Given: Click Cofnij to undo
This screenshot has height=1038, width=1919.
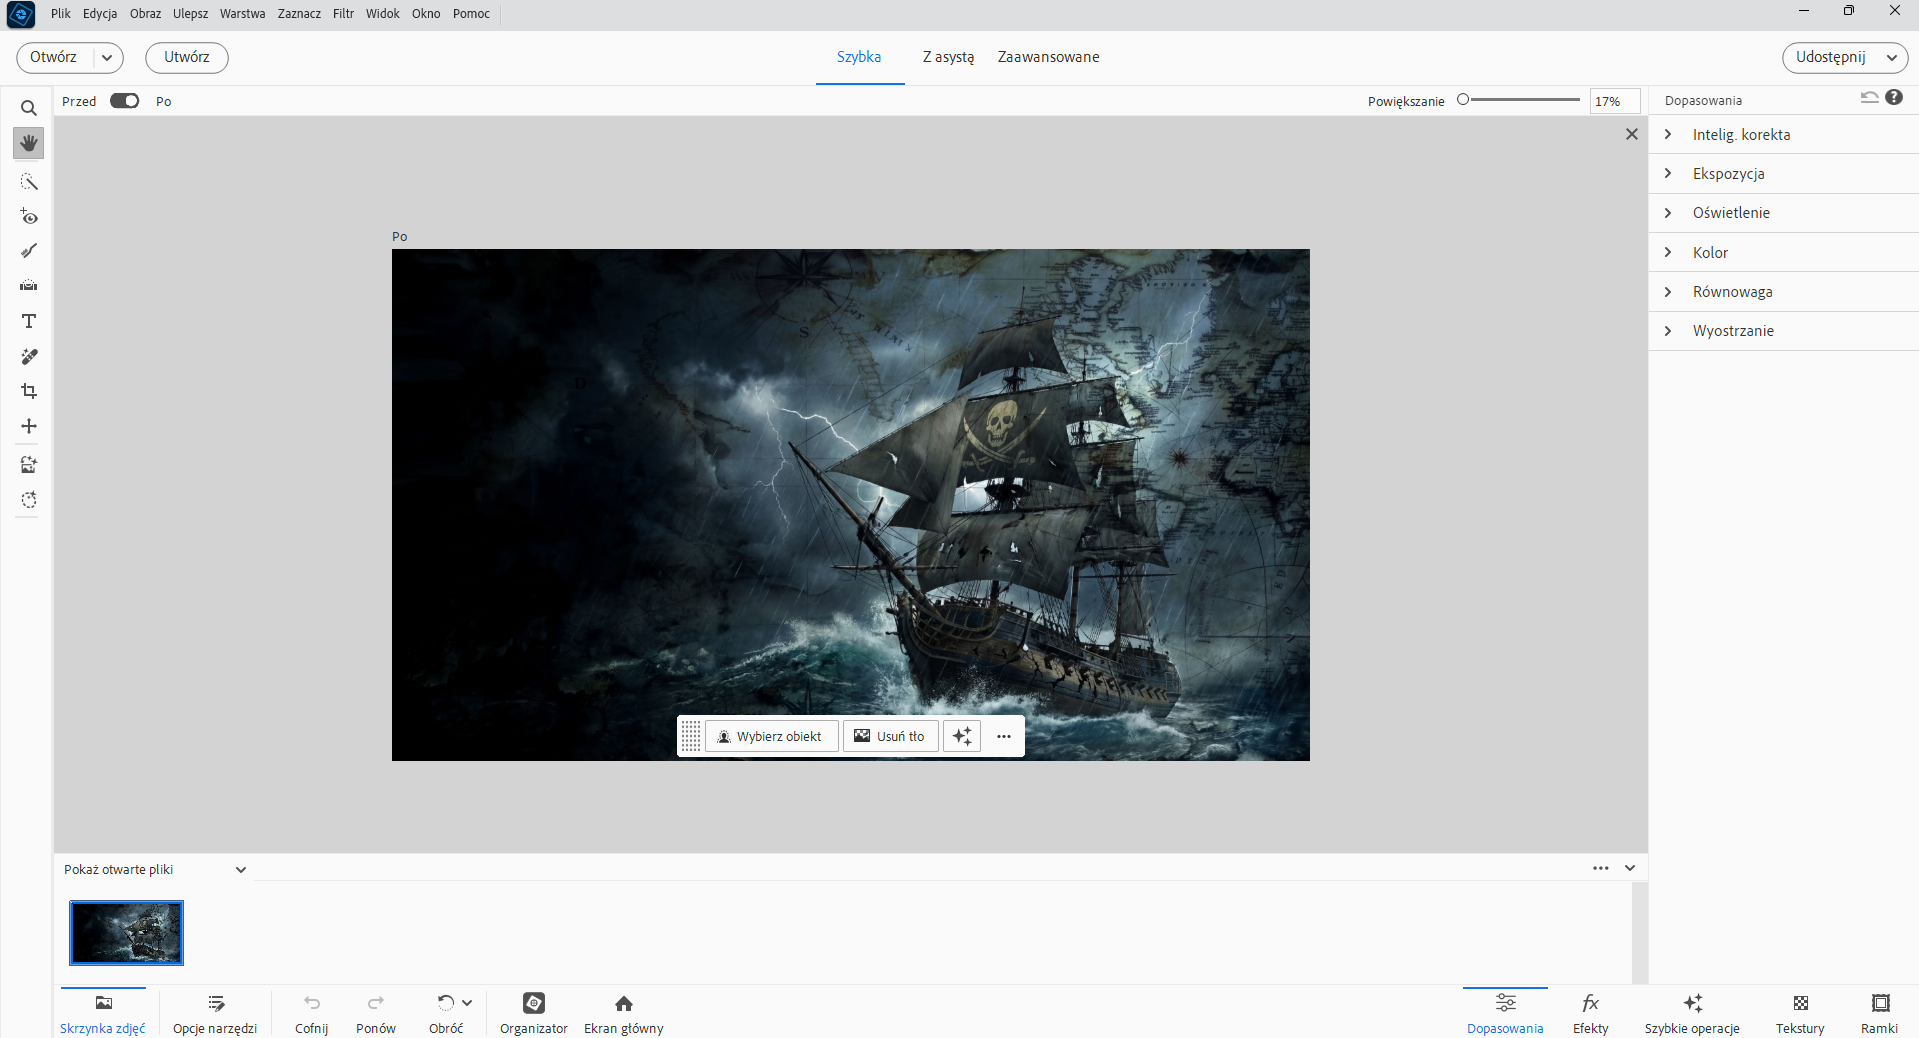Looking at the screenshot, I should pyautogui.click(x=312, y=1013).
